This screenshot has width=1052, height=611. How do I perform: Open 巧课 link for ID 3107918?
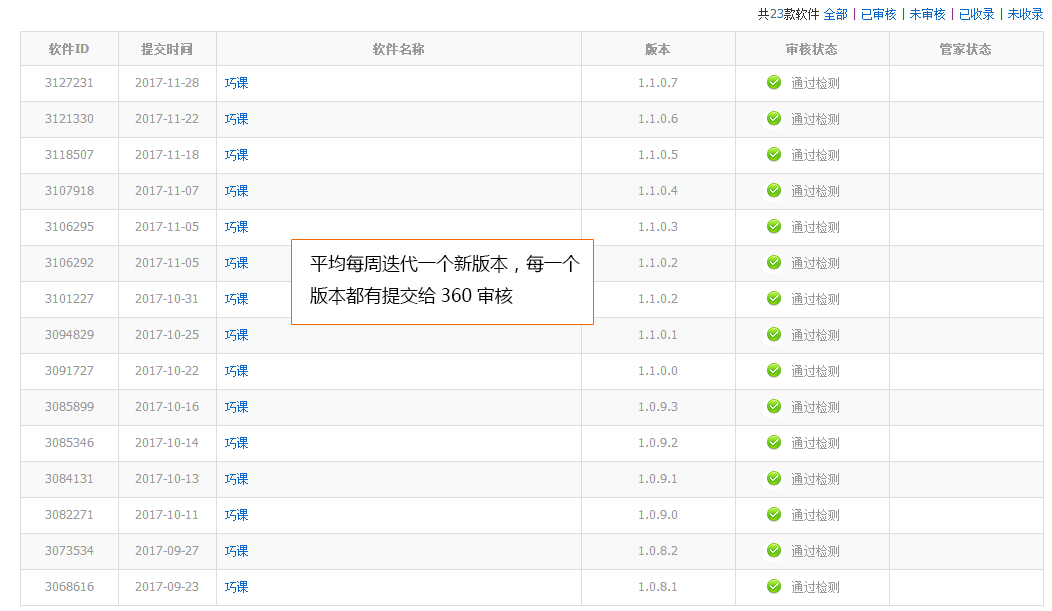click(x=236, y=191)
